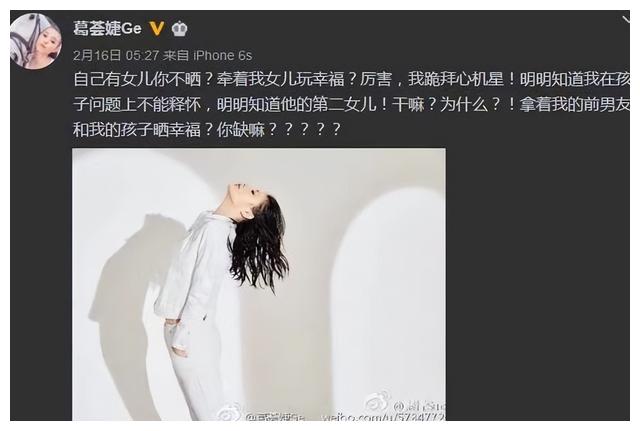Click the post's first line starting 自己有女儿
This screenshot has width=640, height=431.
click(x=351, y=79)
